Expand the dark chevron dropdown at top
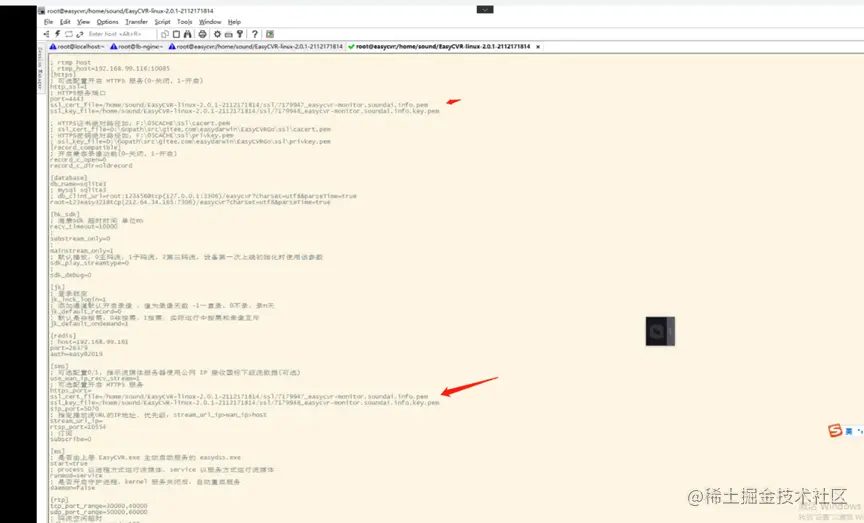This screenshot has height=523, width=864. (485, 9)
